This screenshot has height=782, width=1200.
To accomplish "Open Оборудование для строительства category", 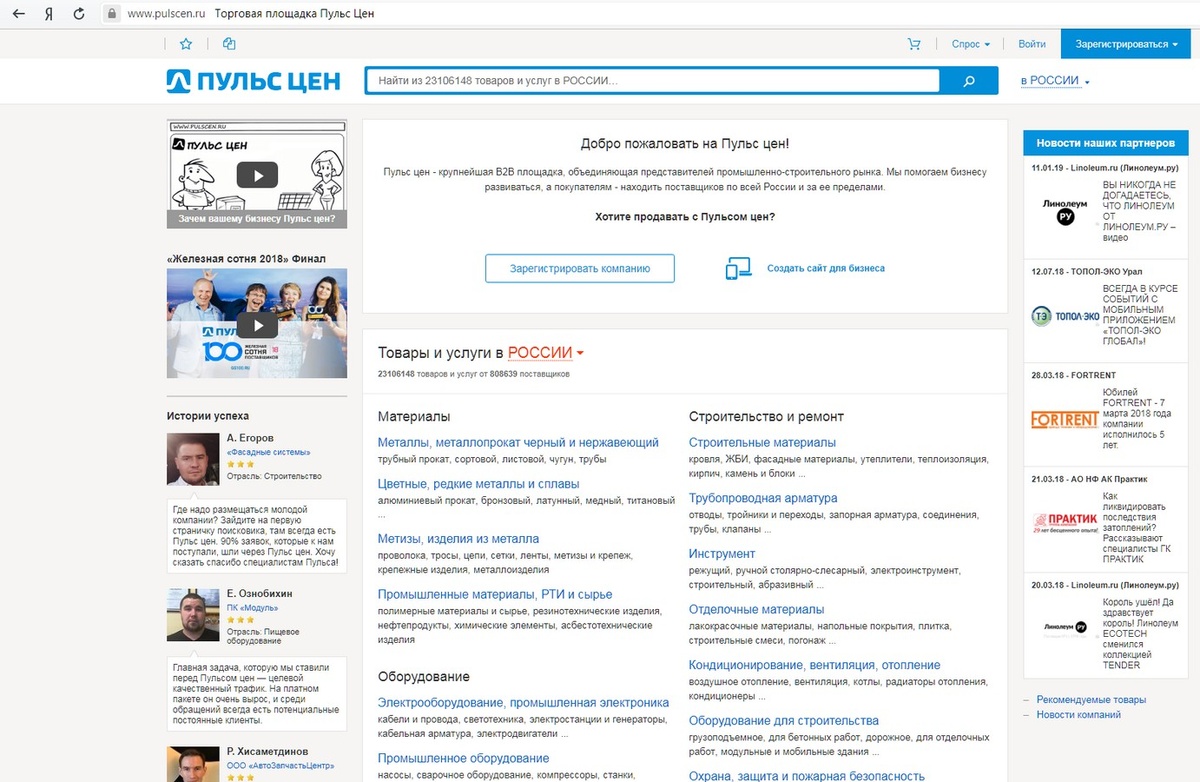I will tap(783, 720).
